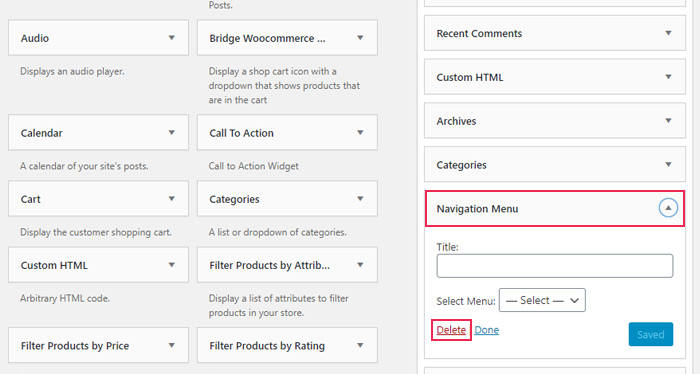This screenshot has width=700, height=374.
Task: Click the Navigation Menu Title field
Action: point(554,266)
